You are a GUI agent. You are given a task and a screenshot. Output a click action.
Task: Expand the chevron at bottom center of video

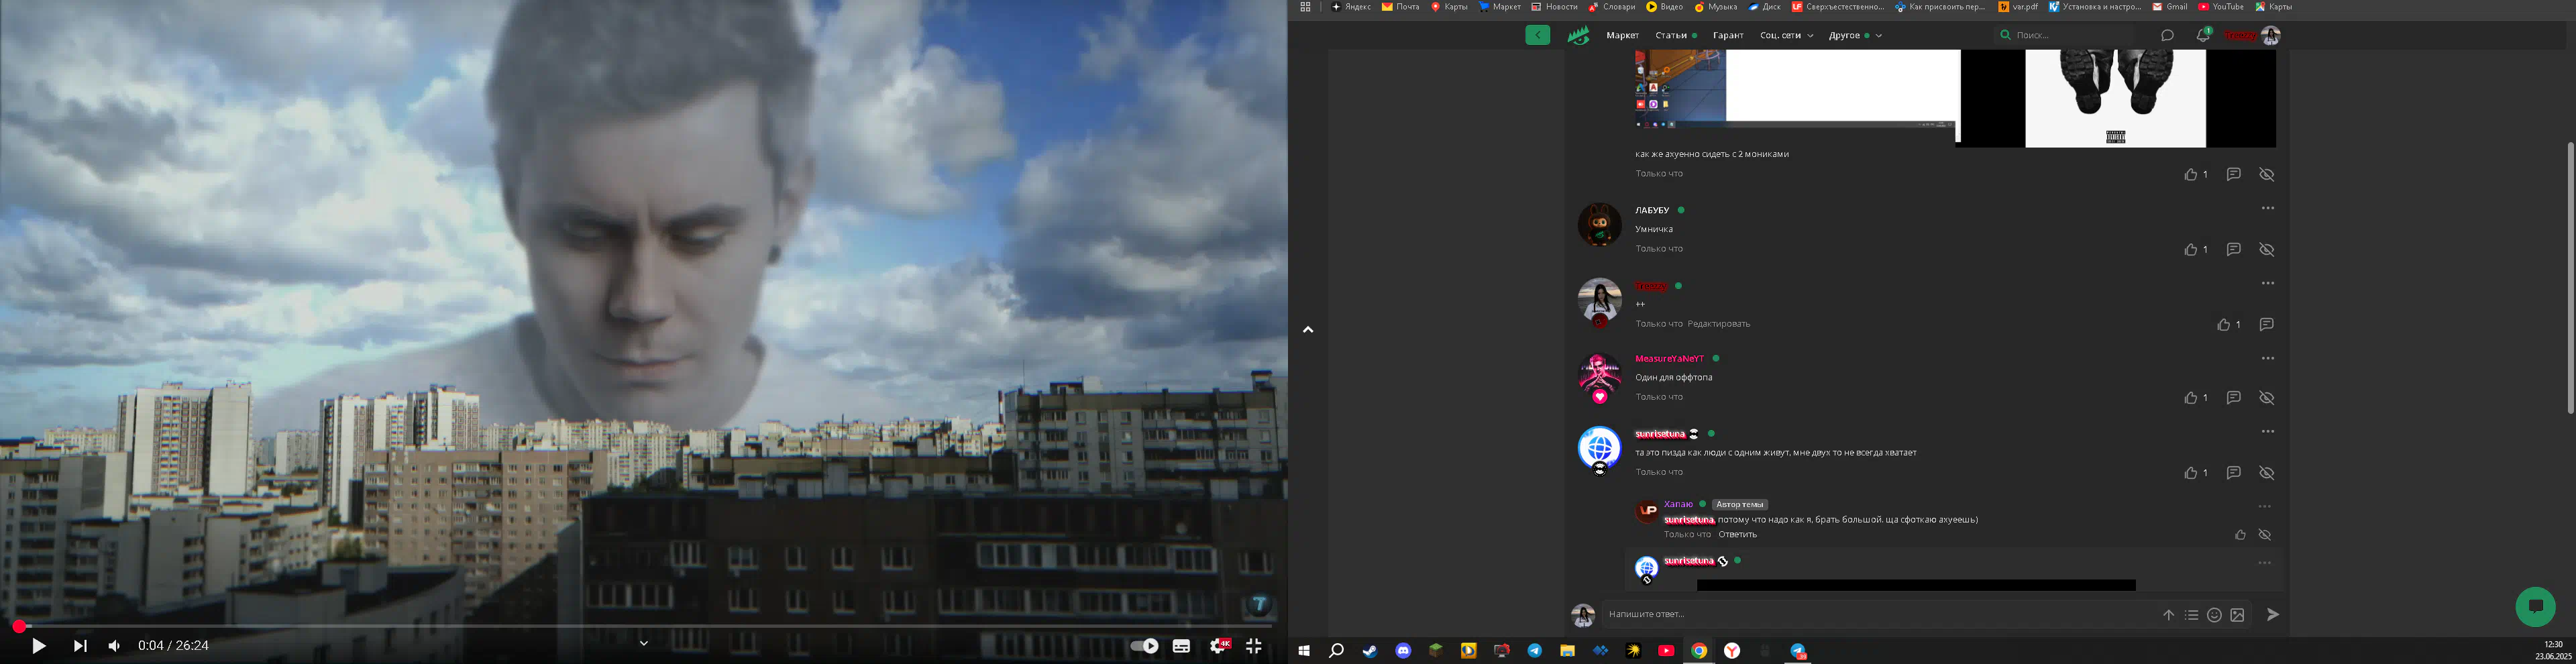coord(644,643)
